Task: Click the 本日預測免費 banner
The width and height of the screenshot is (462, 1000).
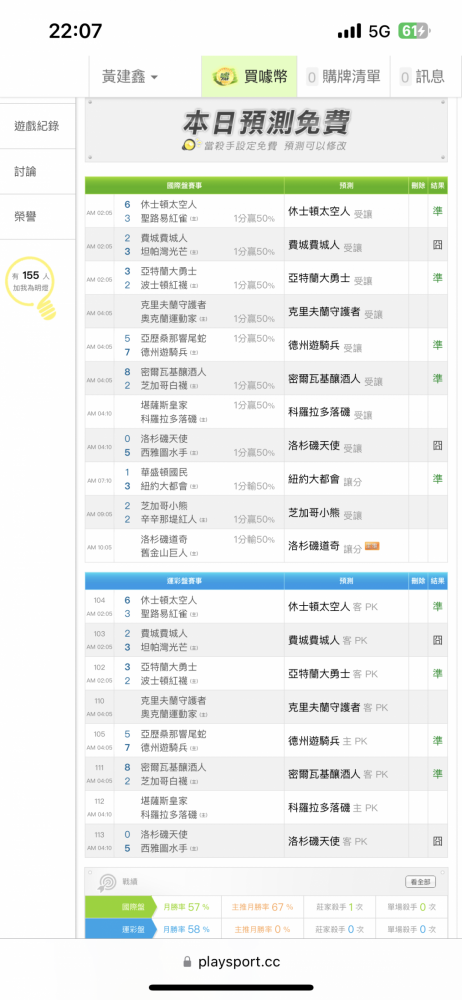Action: pyautogui.click(x=266, y=129)
